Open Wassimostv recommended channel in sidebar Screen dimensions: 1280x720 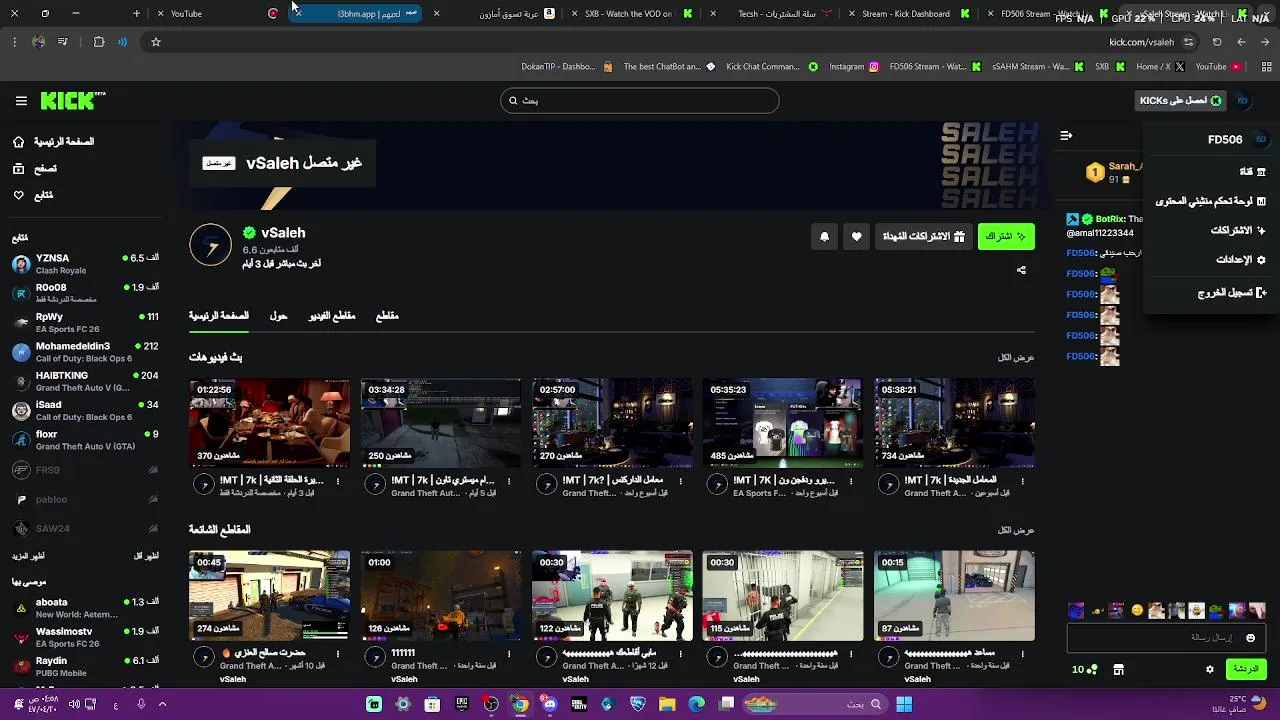click(x=85, y=637)
